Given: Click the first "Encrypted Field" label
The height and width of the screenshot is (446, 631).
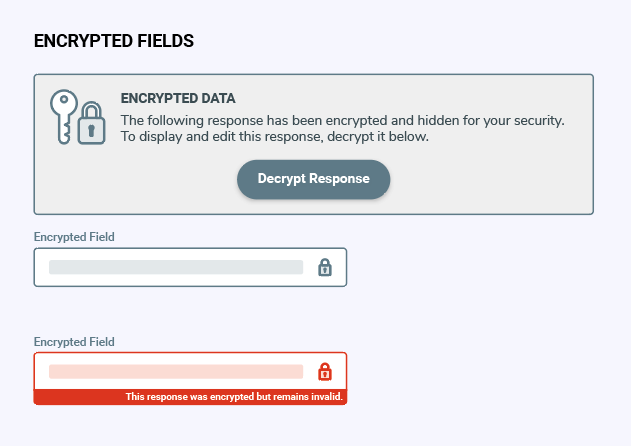Looking at the screenshot, I should (74, 237).
